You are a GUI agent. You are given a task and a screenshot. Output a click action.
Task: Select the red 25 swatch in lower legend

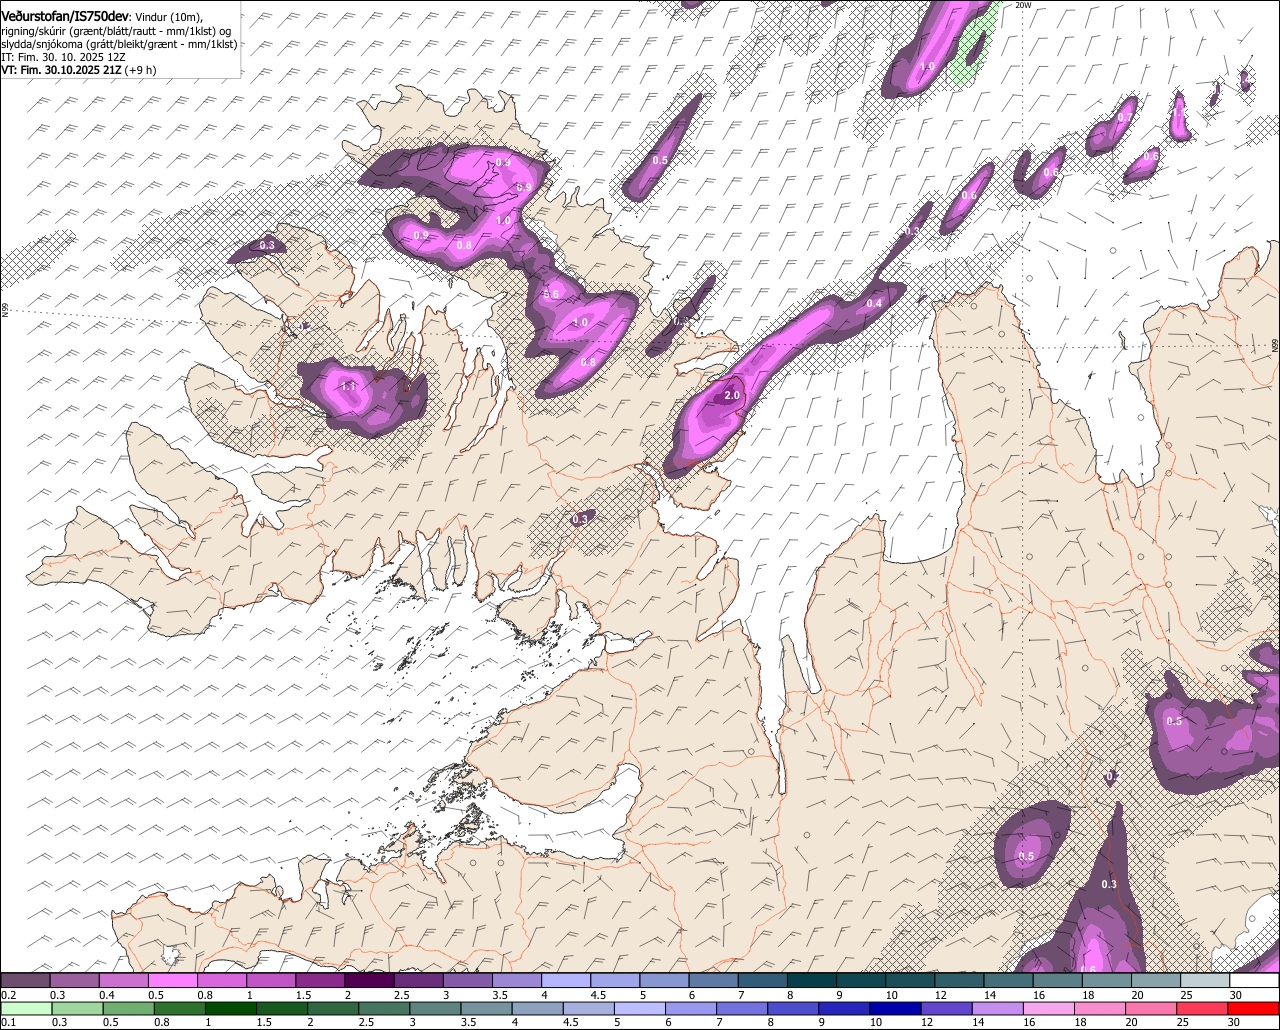click(x=1204, y=1008)
